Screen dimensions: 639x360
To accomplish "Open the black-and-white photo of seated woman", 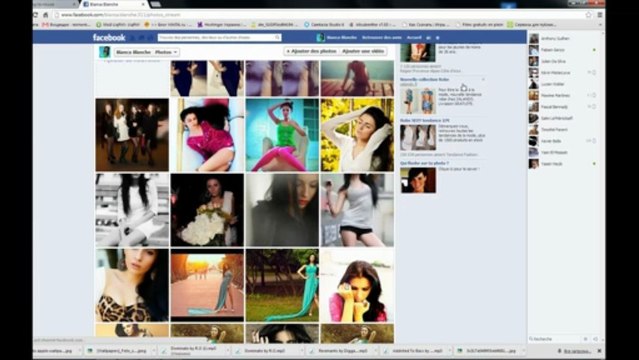I will [132, 210].
